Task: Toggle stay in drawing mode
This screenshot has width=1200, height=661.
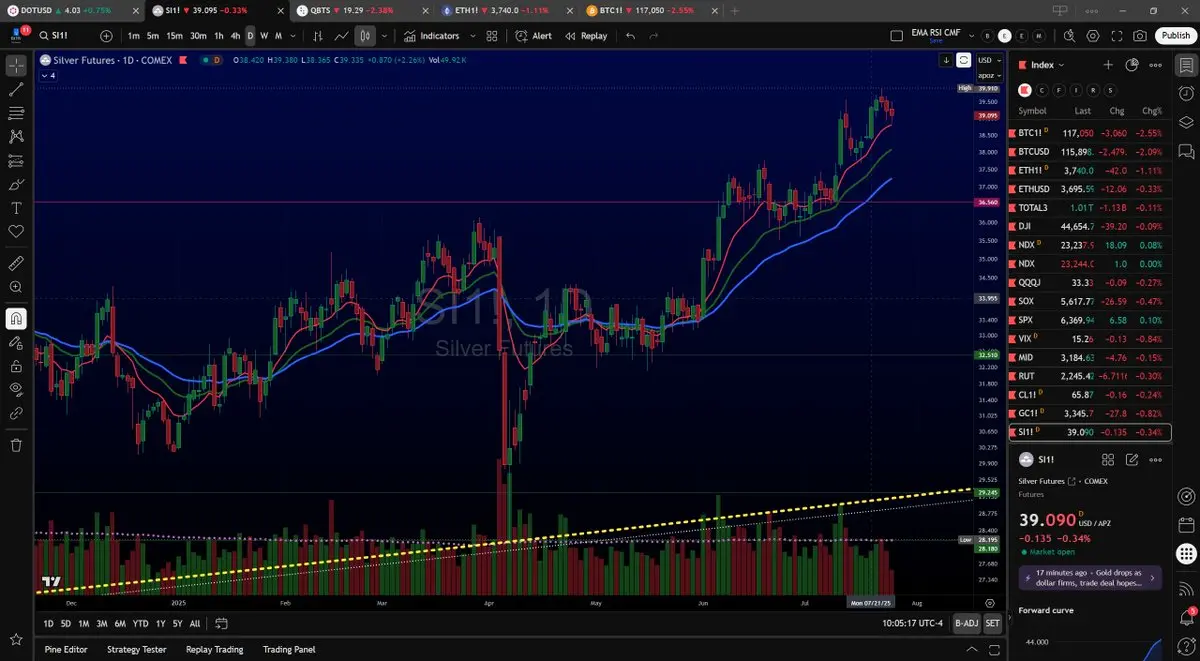Action: [16, 343]
